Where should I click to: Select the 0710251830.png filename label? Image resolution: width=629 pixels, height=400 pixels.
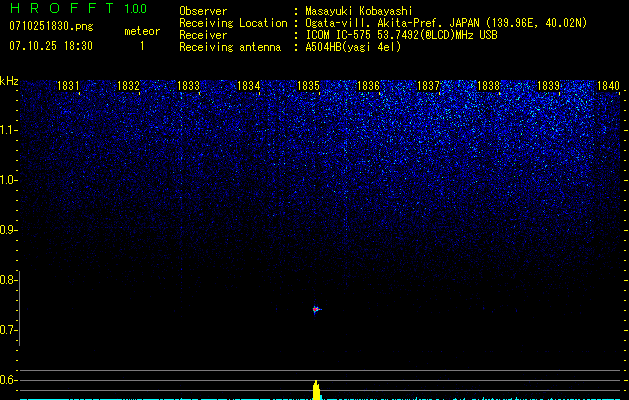click(50, 26)
